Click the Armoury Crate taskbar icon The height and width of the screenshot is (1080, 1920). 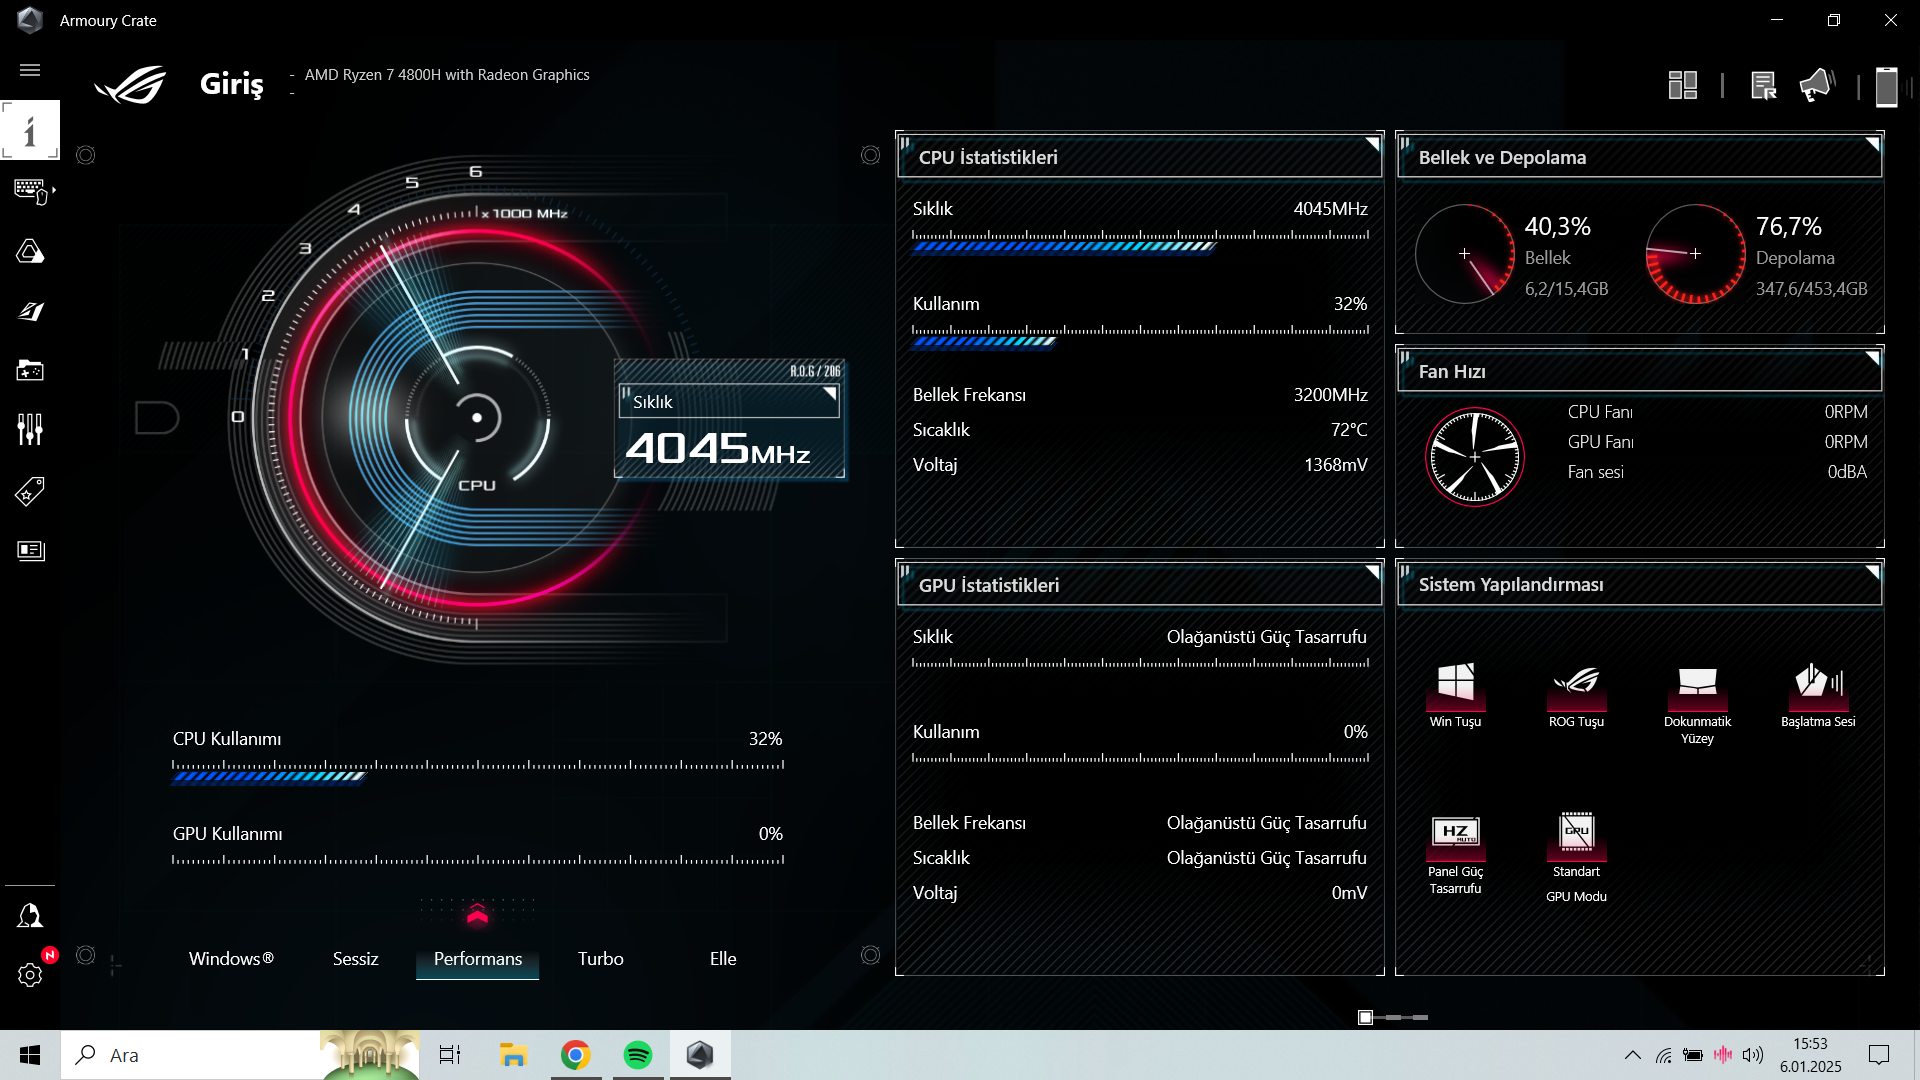(700, 1055)
